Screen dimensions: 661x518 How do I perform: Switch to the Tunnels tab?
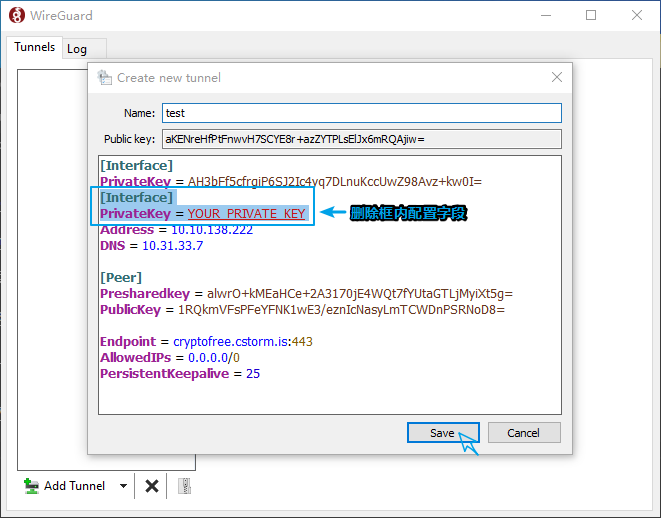tap(35, 47)
